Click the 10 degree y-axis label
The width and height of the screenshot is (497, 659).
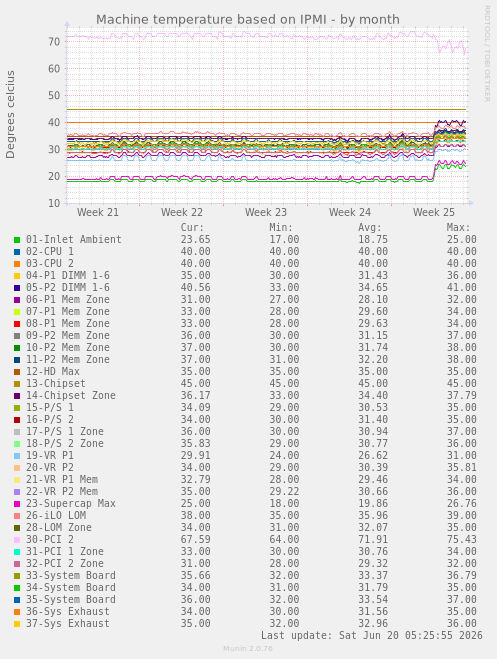click(55, 203)
